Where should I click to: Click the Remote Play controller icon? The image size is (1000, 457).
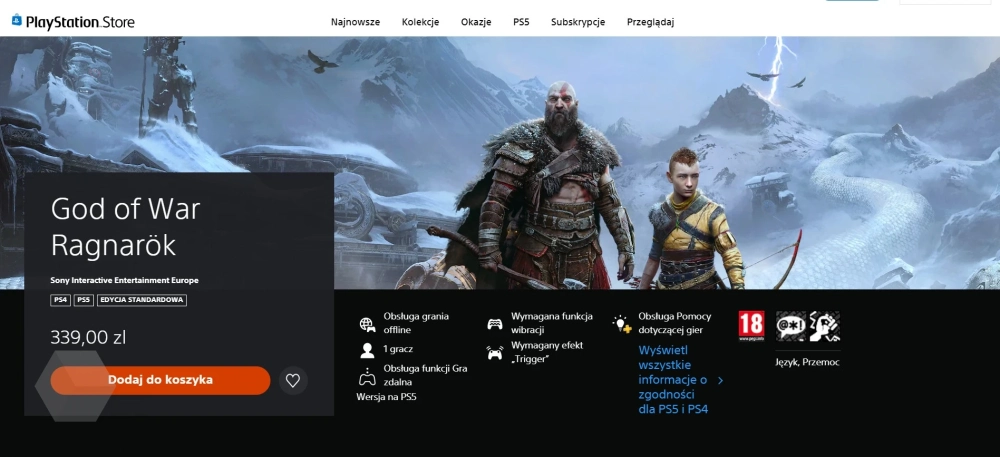click(x=367, y=377)
